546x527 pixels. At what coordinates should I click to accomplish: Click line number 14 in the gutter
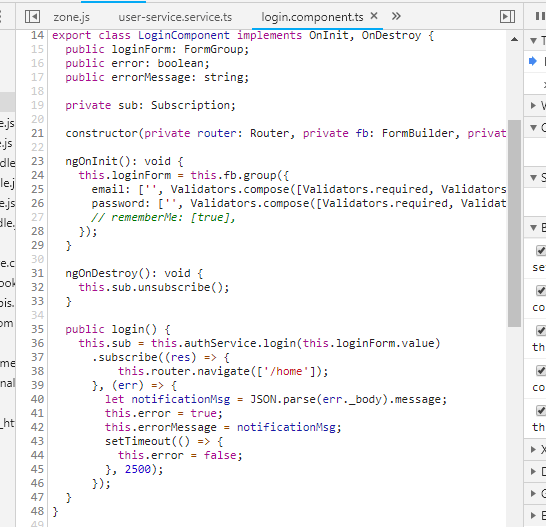click(x=37, y=35)
